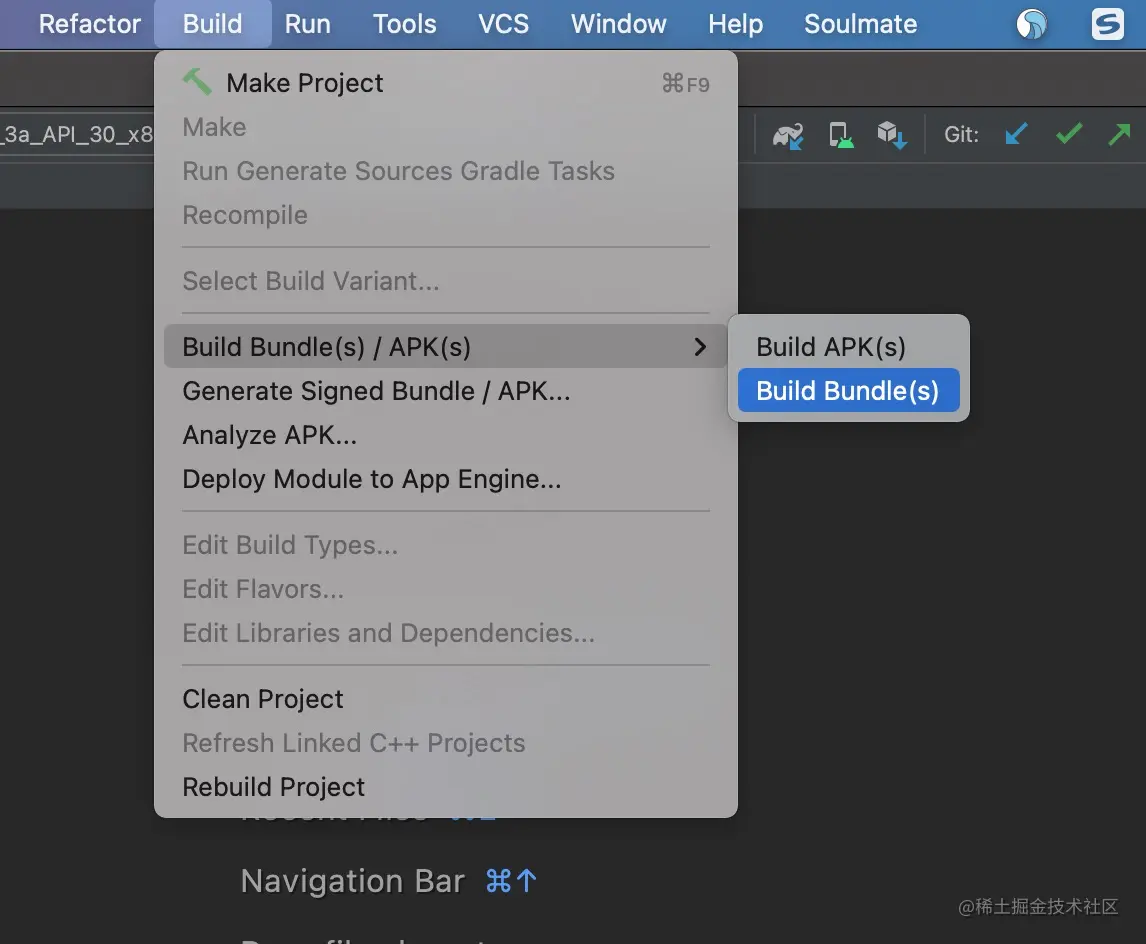The width and height of the screenshot is (1146, 944).
Task: Open the Refactor menu
Action: tap(89, 24)
